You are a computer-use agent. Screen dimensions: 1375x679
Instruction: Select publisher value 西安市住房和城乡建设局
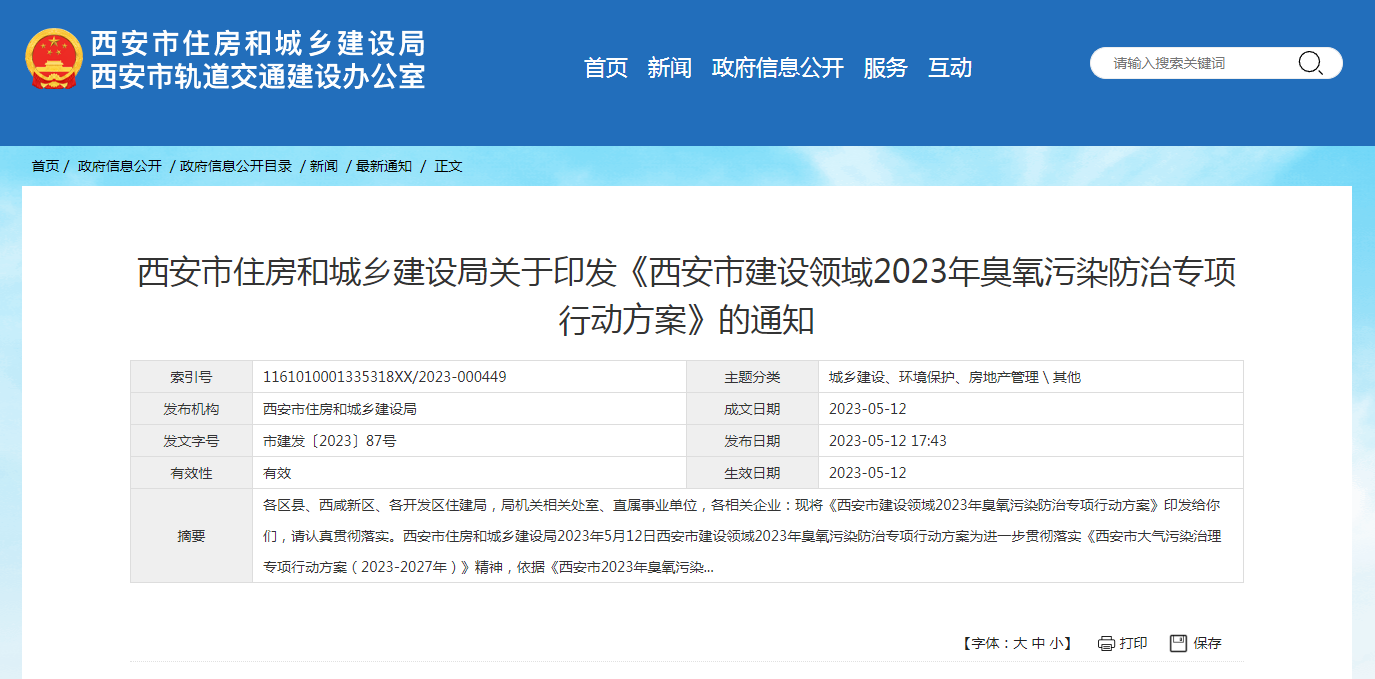[339, 409]
